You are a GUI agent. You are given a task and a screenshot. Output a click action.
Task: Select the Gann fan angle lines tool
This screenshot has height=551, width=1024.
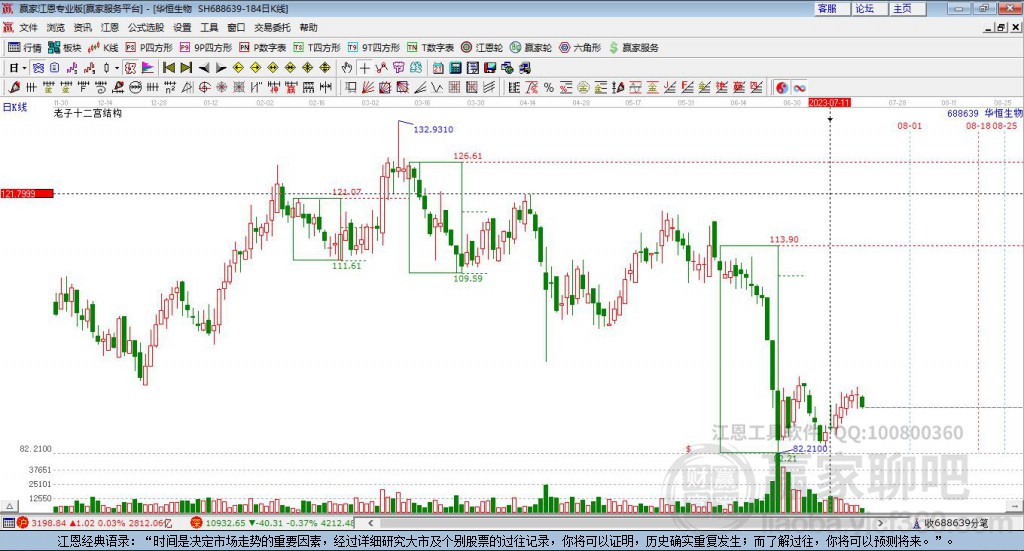[367, 87]
